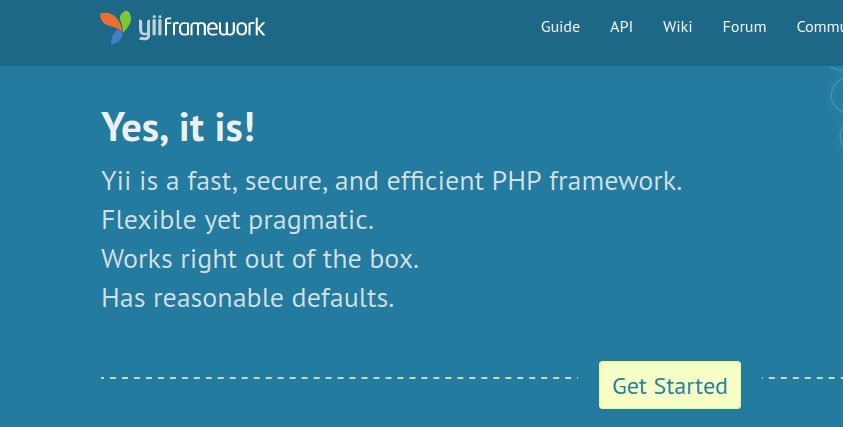Click the word "PHP" in the description
Image resolution: width=843 pixels, height=427 pixels.
[517, 181]
